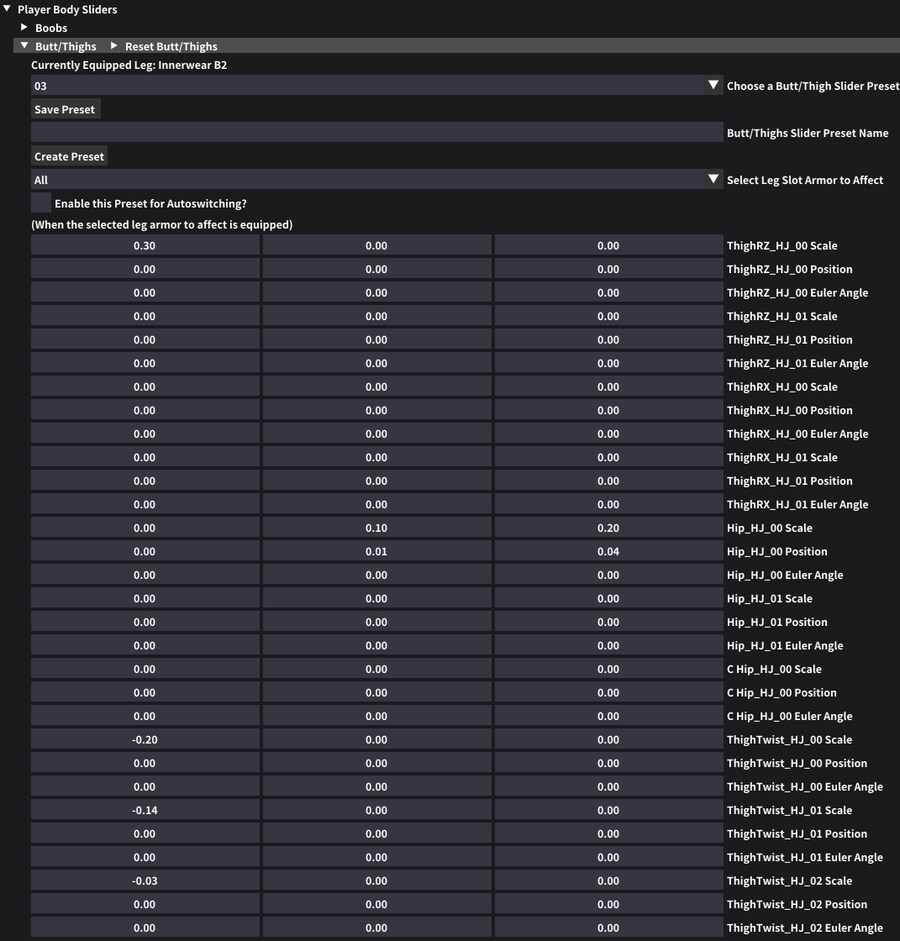Click the Save Preset button
900x941 pixels.
coord(65,109)
